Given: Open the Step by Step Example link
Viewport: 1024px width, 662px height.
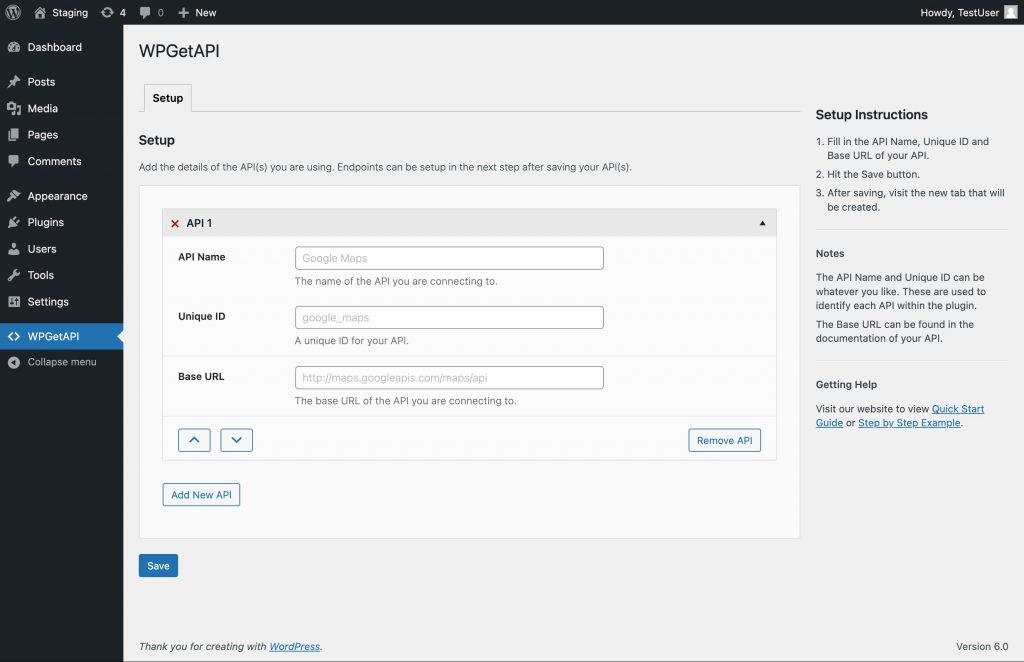Looking at the screenshot, I should tap(909, 423).
